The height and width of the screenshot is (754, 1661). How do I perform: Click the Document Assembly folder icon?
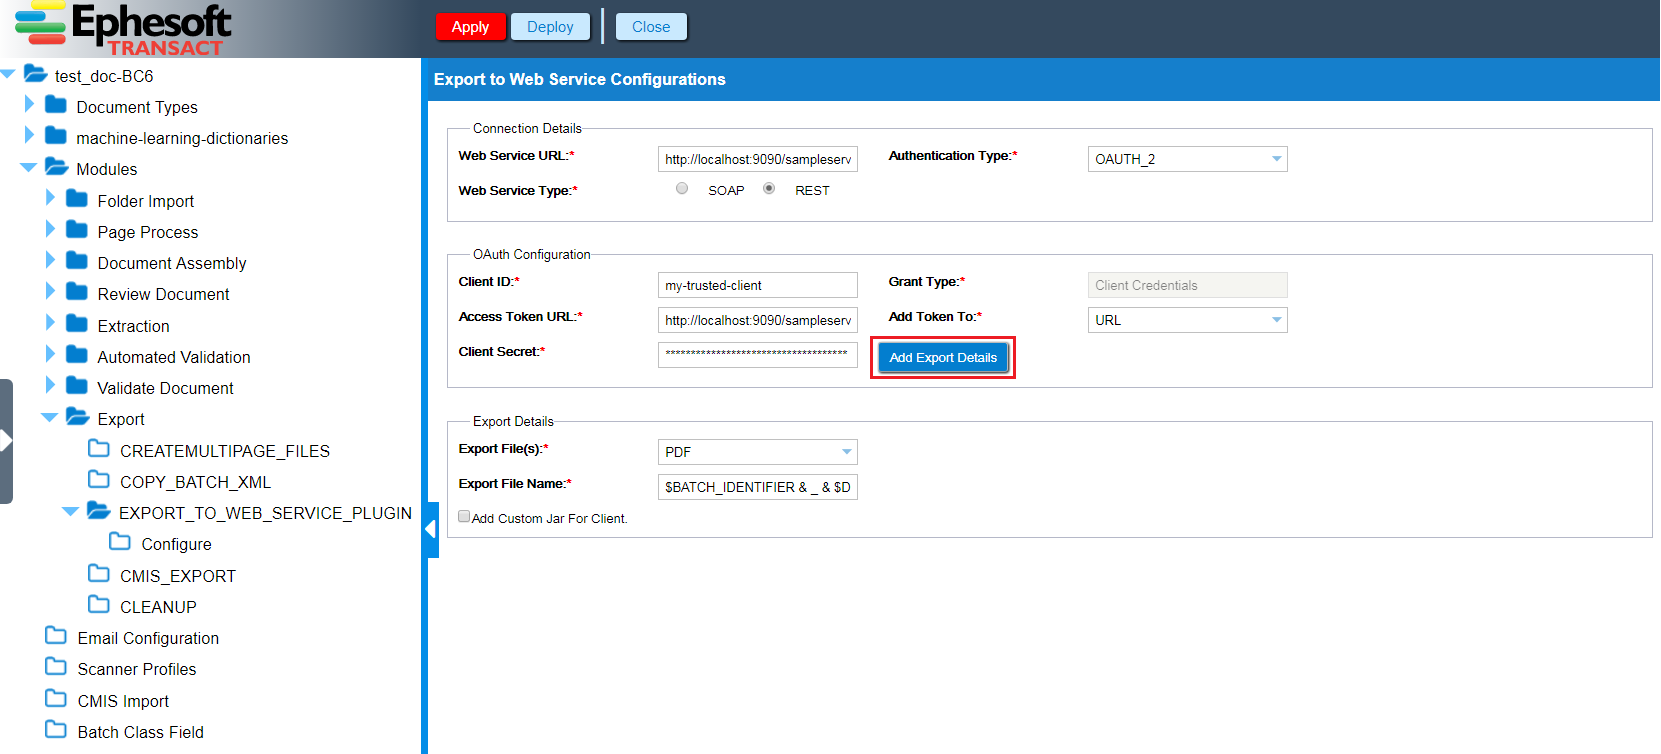(x=77, y=261)
